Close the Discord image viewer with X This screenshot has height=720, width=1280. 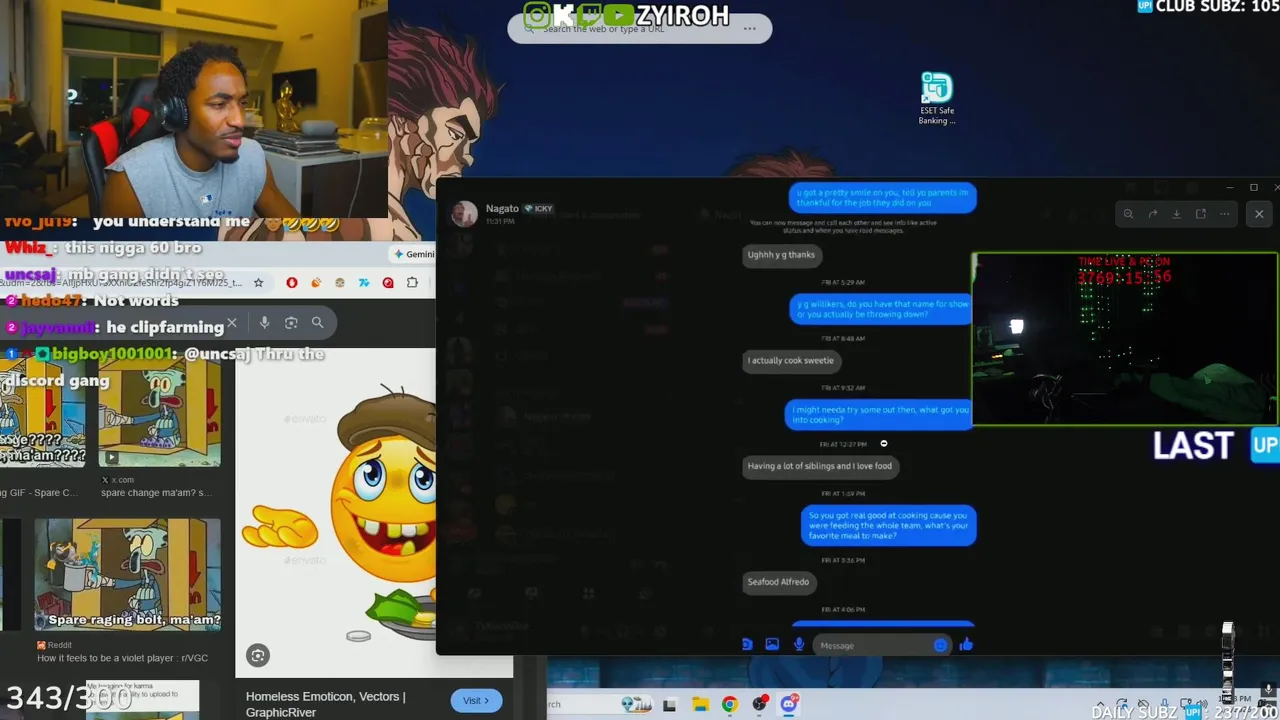pos(1259,214)
